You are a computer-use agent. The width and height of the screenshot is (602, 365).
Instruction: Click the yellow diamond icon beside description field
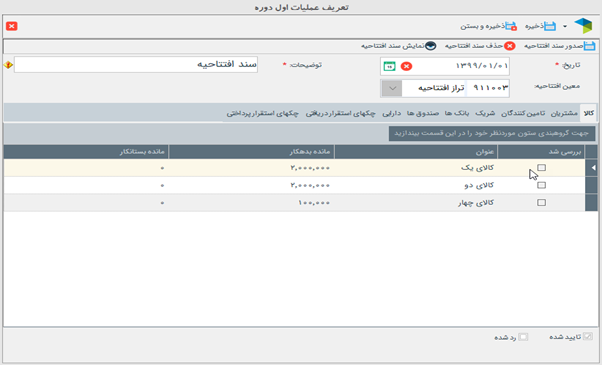pos(8,65)
